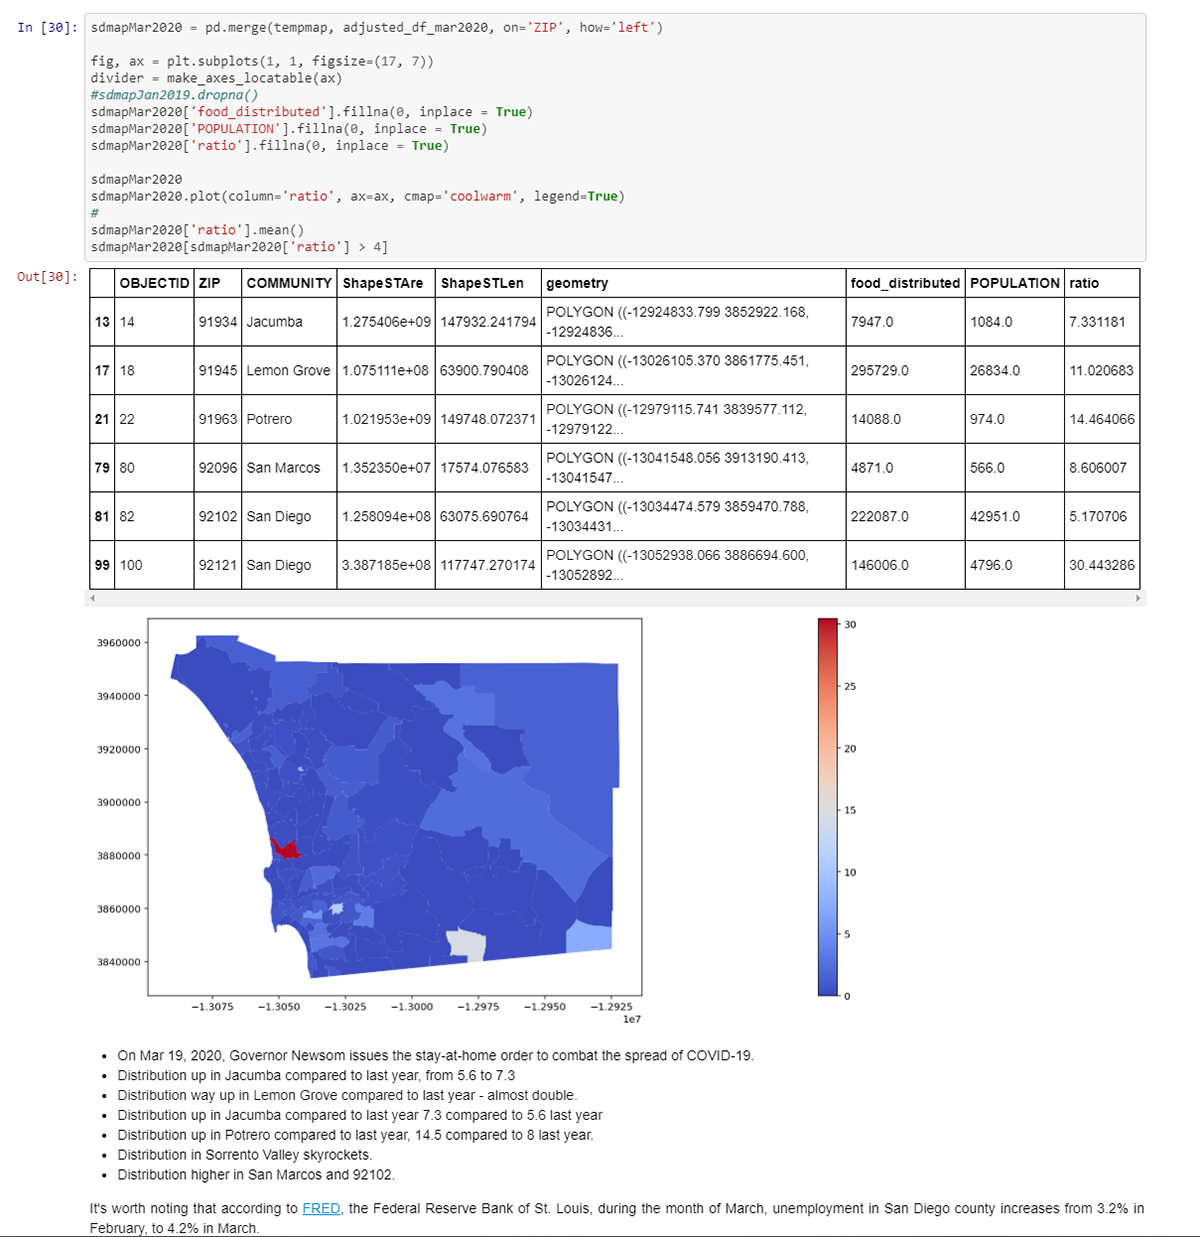Click the x-axis tick label −1.3075
This screenshot has height=1237, width=1200.
pyautogui.click(x=212, y=1006)
